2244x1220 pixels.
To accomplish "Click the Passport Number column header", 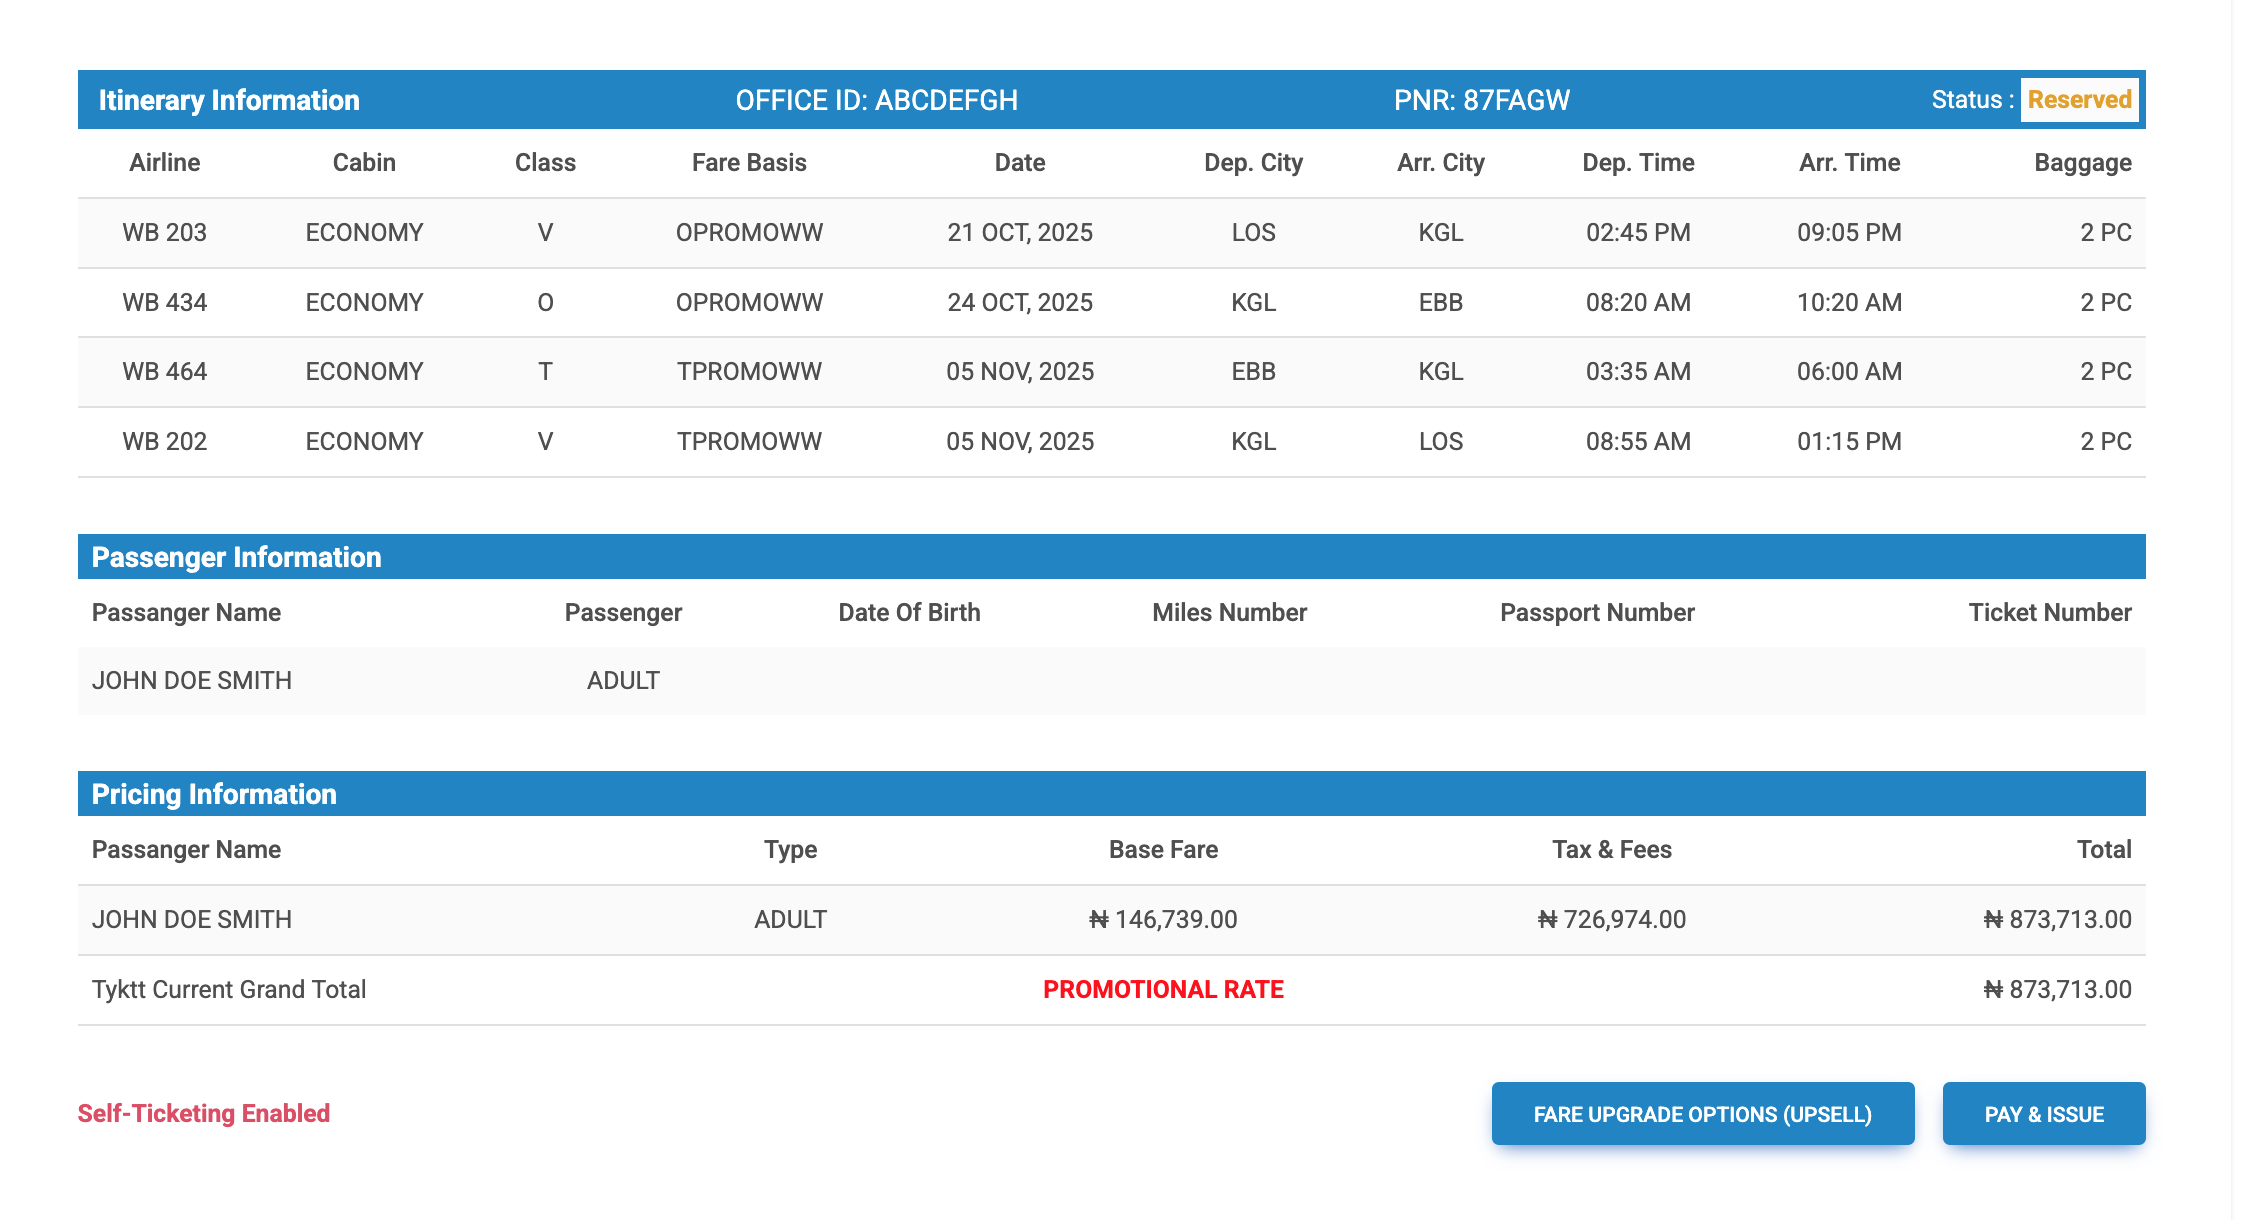I will point(1596,613).
